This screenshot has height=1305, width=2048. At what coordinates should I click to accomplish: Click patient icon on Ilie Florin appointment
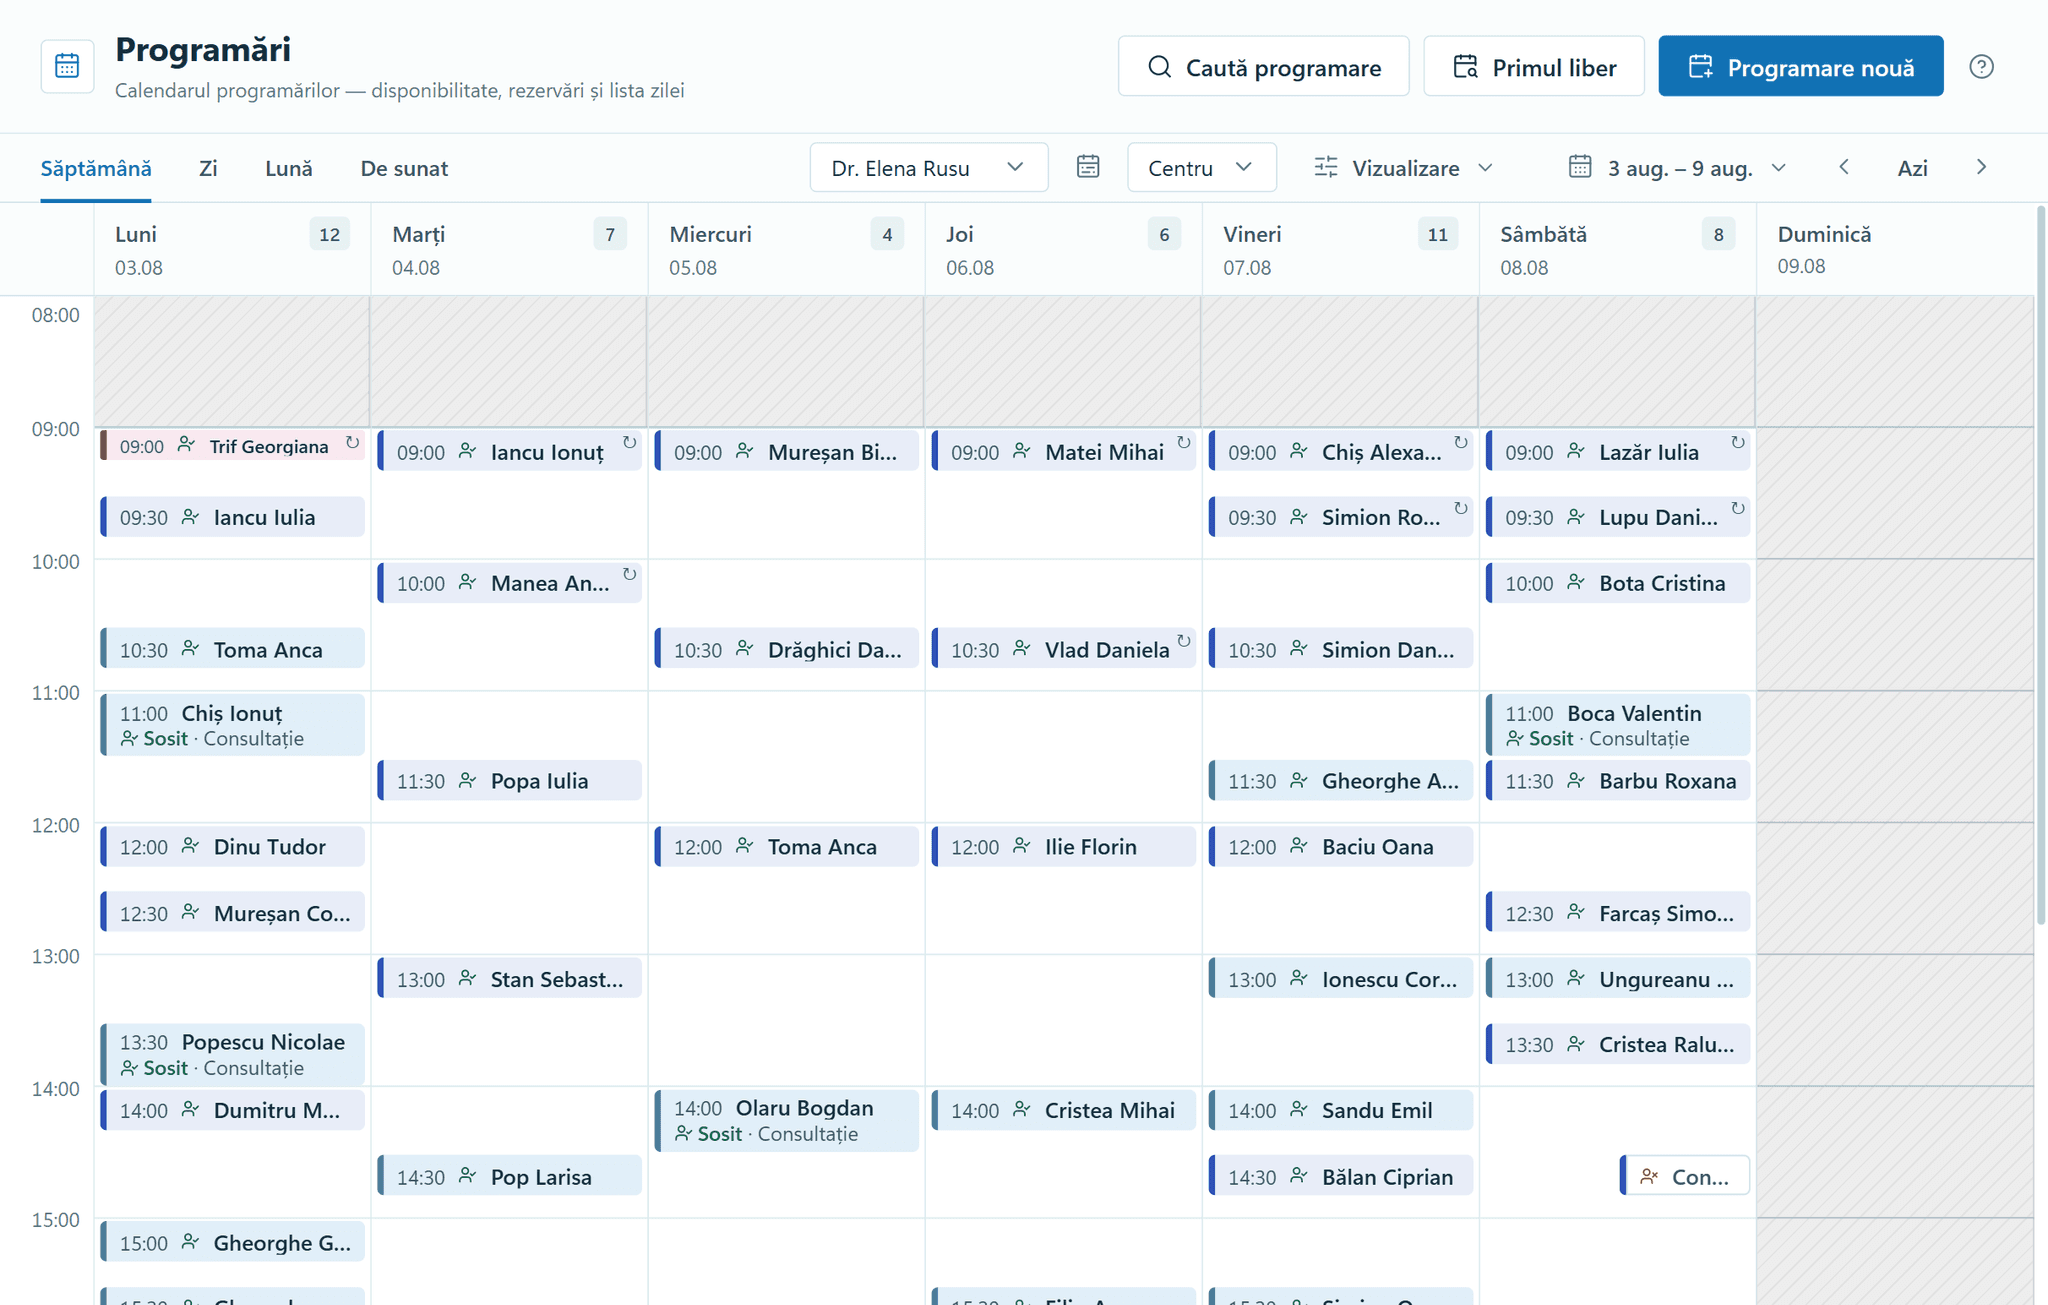tap(1021, 846)
